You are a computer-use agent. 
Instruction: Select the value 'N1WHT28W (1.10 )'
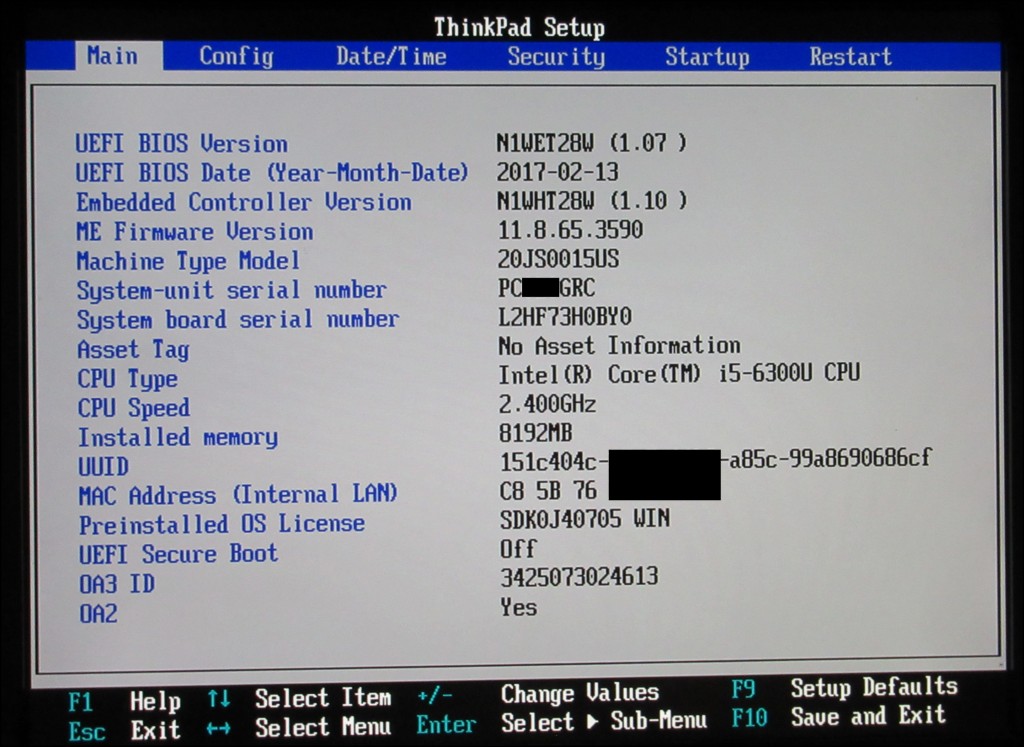pyautogui.click(x=592, y=200)
